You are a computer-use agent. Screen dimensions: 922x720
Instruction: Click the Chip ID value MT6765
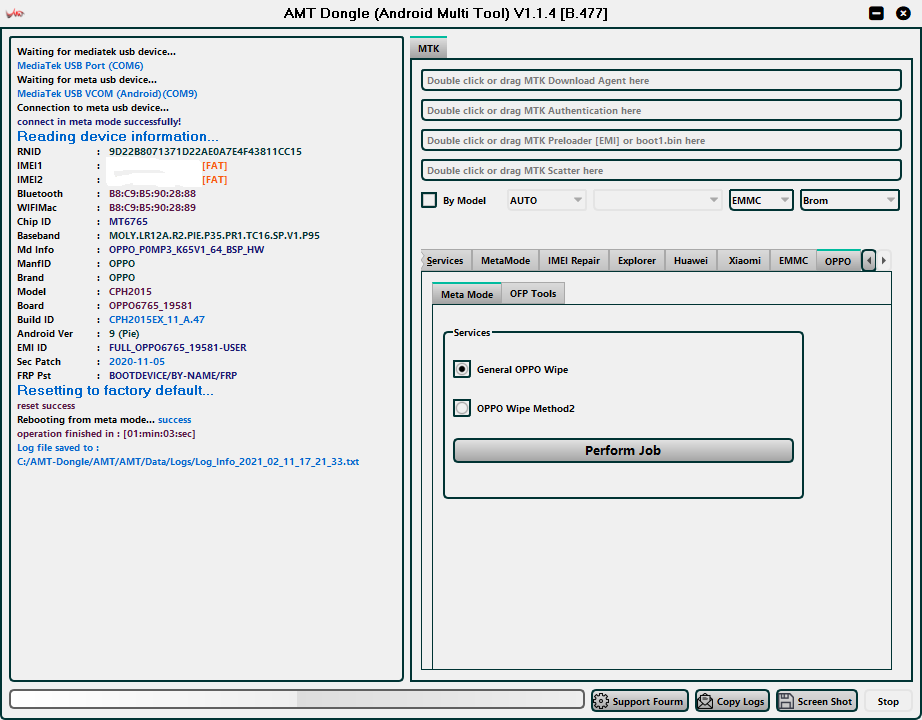[x=128, y=222]
